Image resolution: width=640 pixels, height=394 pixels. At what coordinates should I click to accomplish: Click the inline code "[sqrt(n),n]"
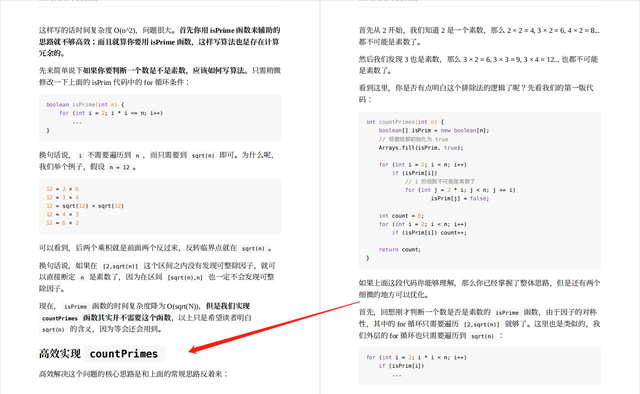(x=185, y=278)
